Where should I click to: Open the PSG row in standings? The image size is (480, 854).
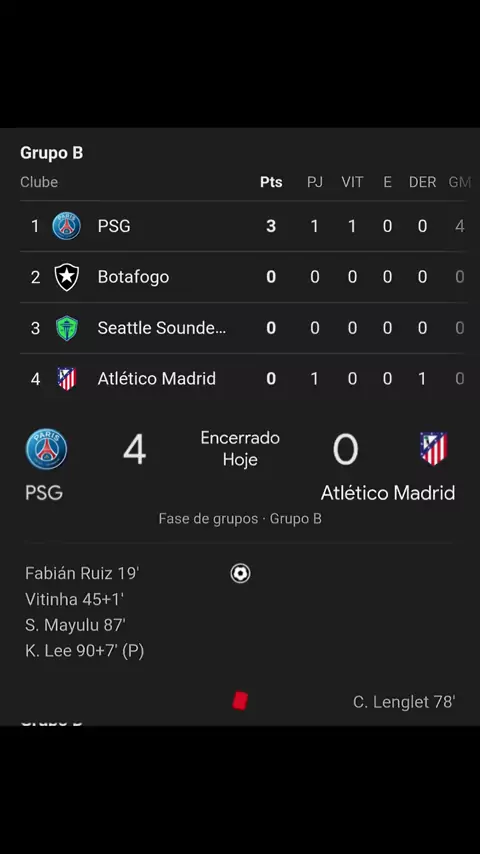[x=244, y=226]
